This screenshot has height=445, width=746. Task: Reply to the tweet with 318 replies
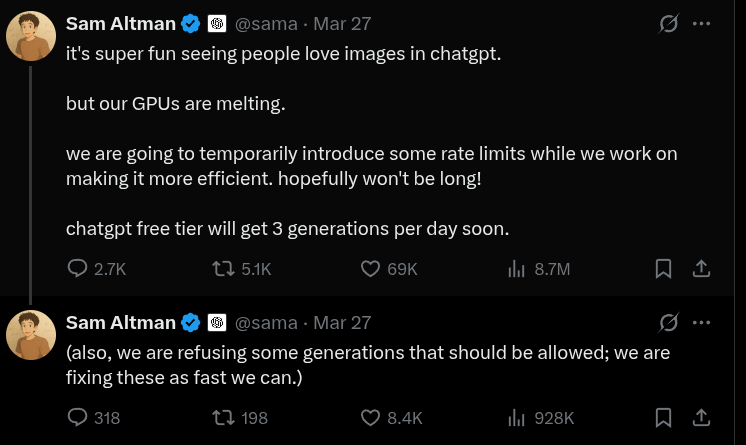point(78,417)
